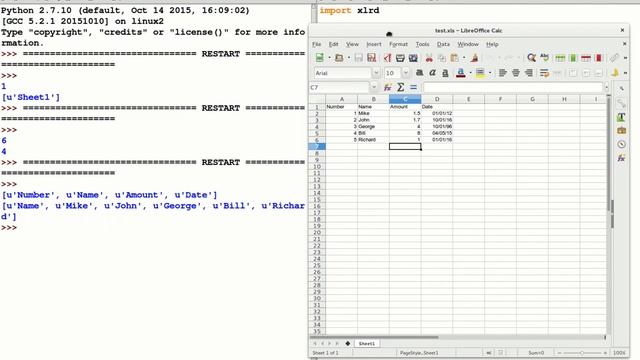The image size is (640, 360).
Task: Click the Delete Column red icon
Action: [599, 58]
